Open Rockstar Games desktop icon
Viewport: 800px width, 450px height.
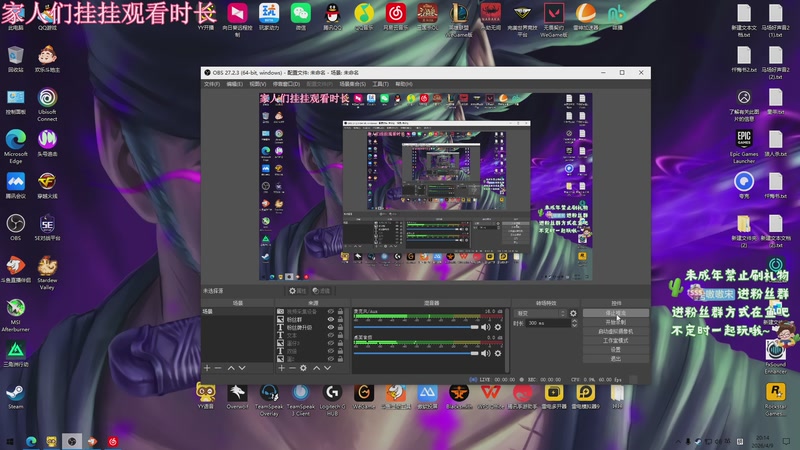point(776,399)
